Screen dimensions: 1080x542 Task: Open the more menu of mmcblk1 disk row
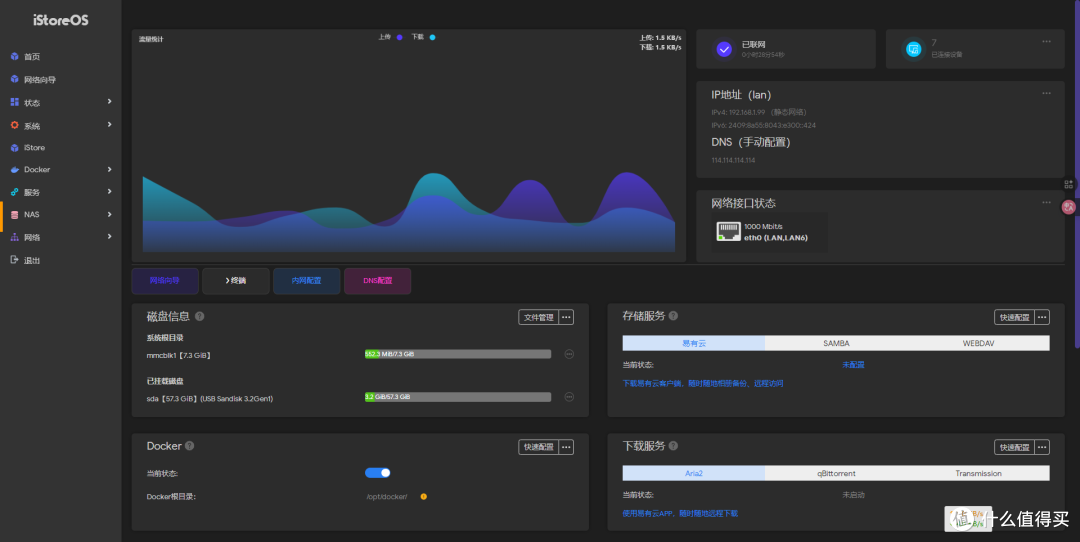pos(569,354)
